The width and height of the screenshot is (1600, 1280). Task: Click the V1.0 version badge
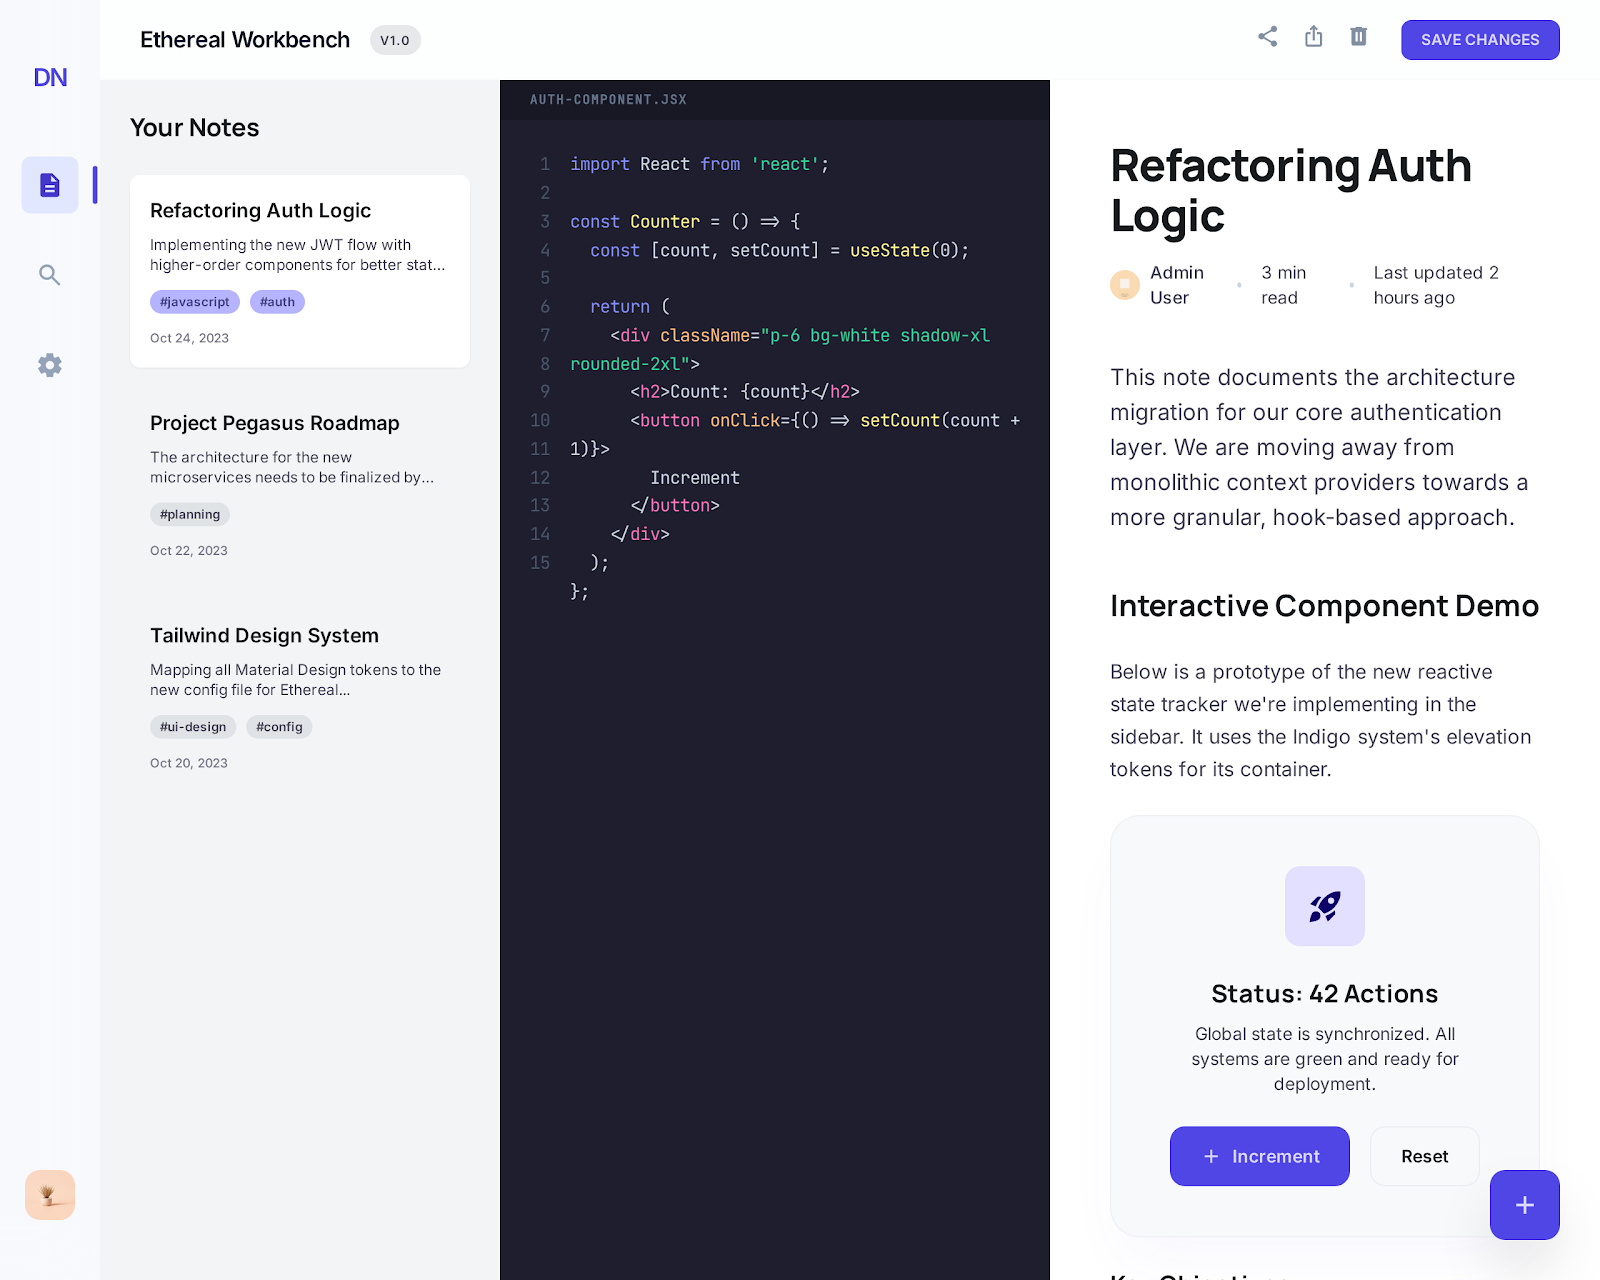coord(394,40)
